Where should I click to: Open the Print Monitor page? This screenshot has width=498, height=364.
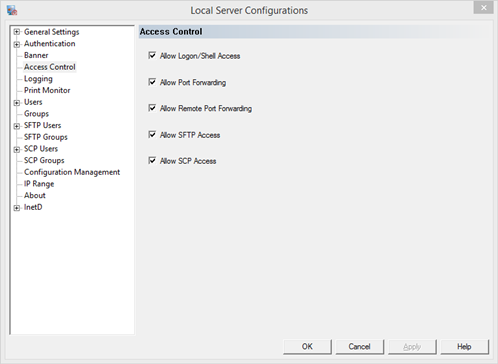point(47,90)
